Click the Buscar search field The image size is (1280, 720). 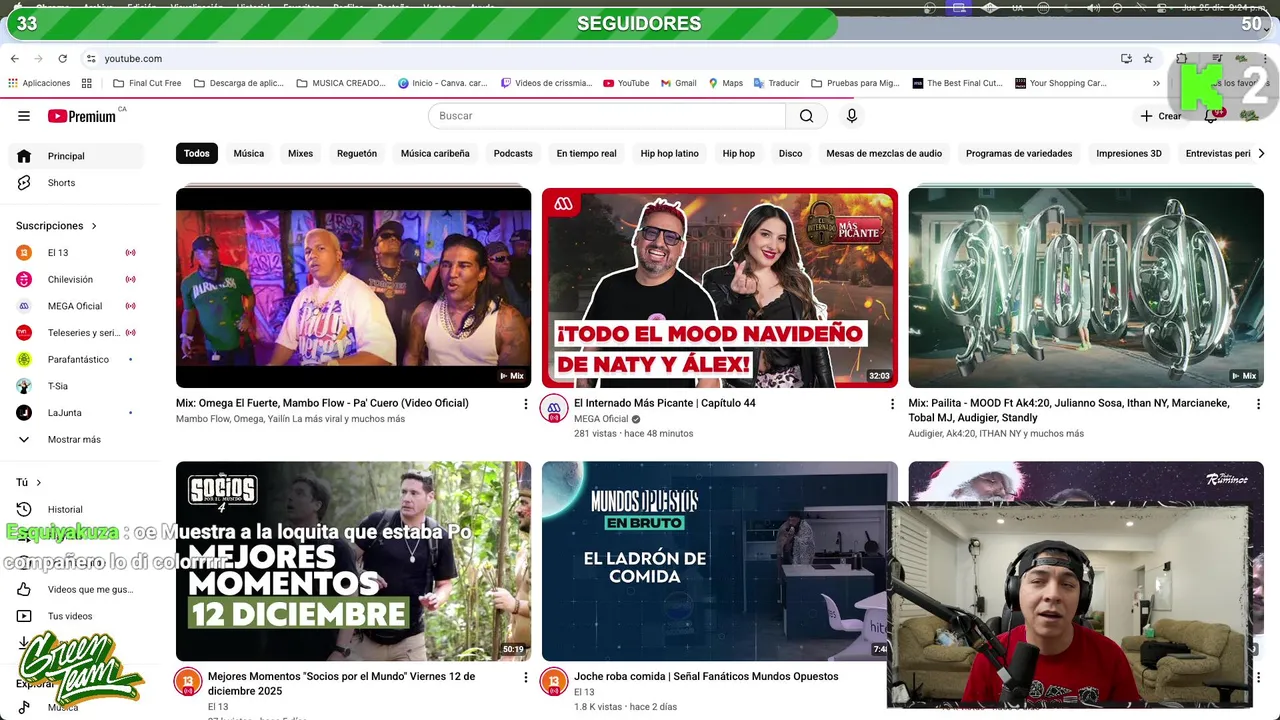click(x=607, y=116)
